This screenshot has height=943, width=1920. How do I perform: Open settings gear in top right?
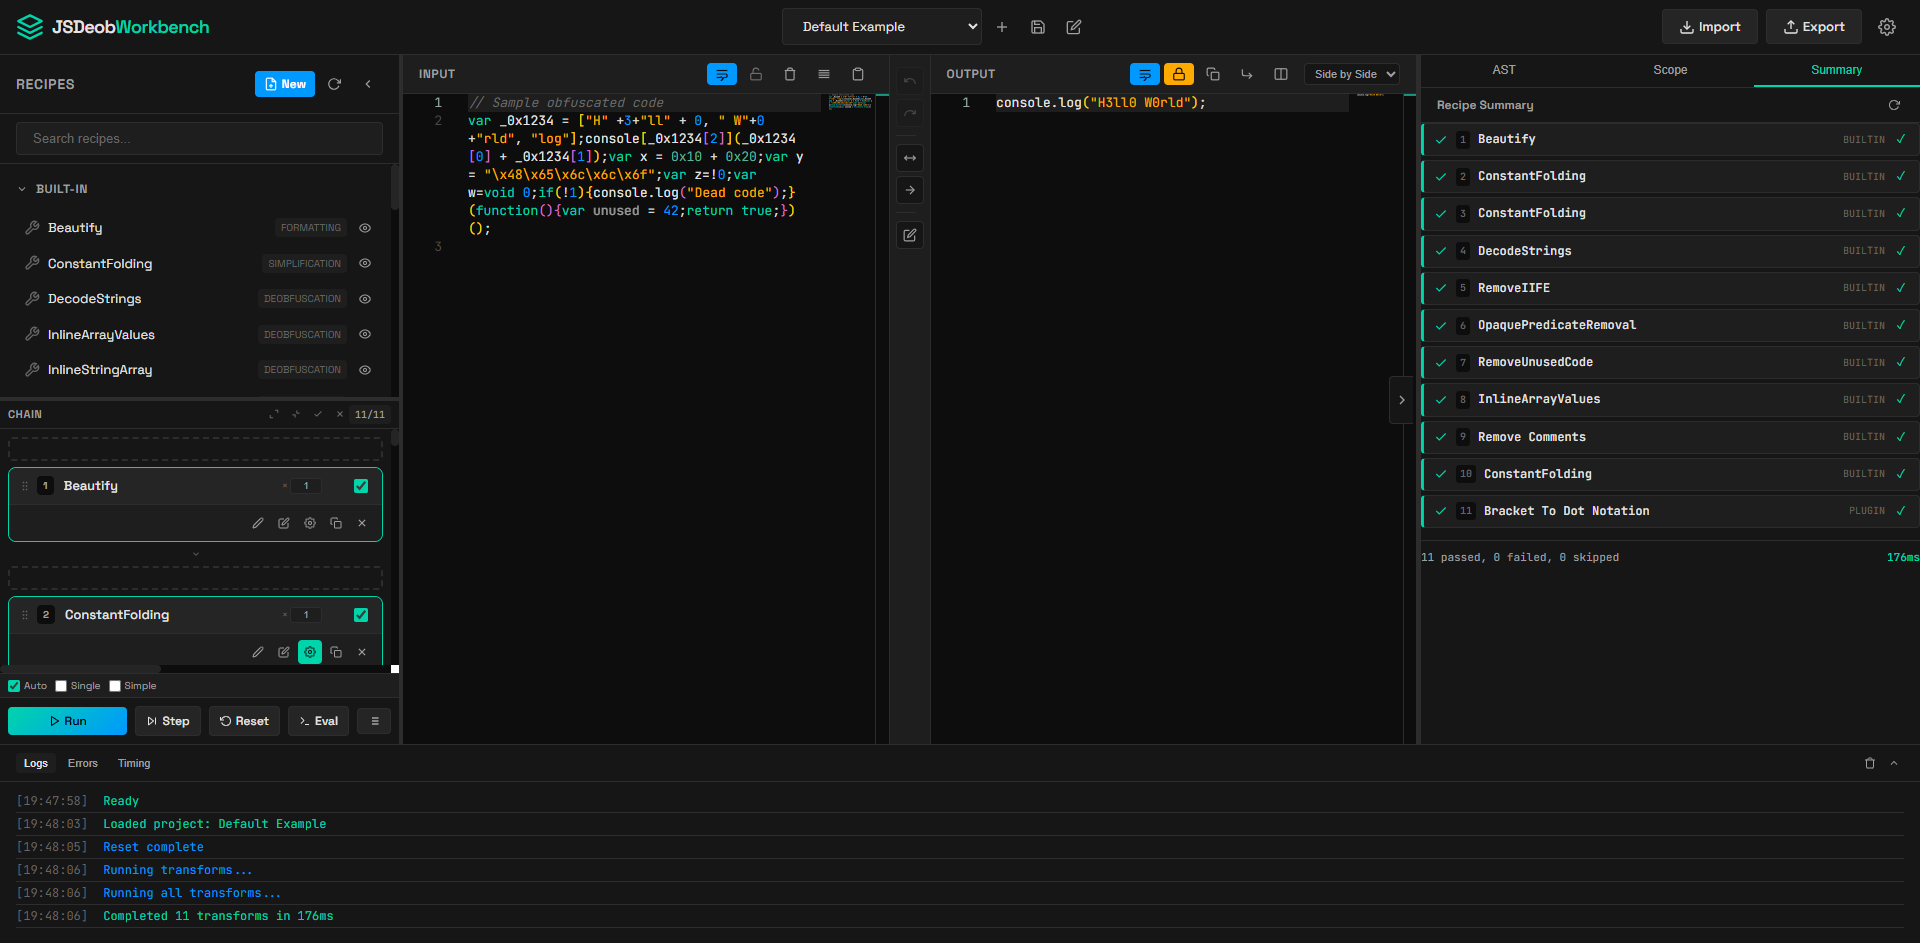(x=1887, y=27)
